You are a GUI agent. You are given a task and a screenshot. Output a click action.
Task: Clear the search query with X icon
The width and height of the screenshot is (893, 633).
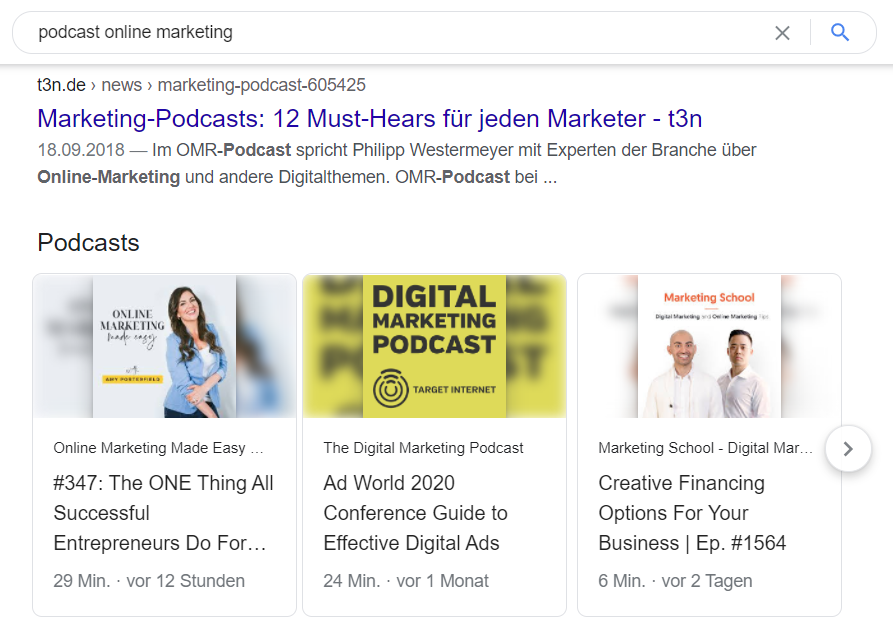782,33
